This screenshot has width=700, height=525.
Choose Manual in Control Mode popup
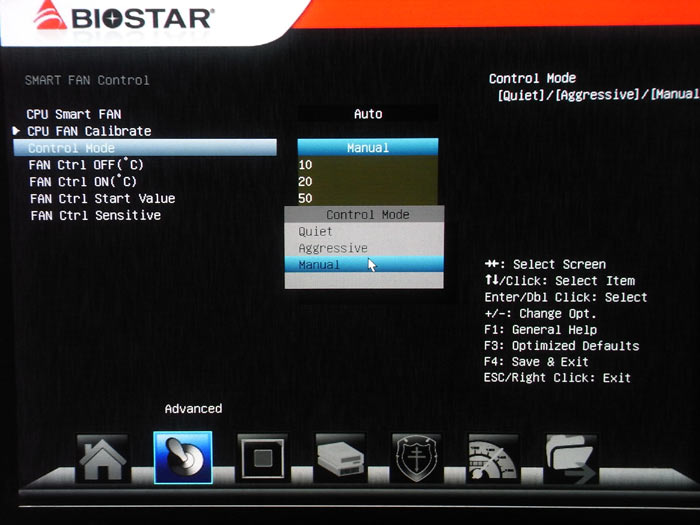coord(320,265)
